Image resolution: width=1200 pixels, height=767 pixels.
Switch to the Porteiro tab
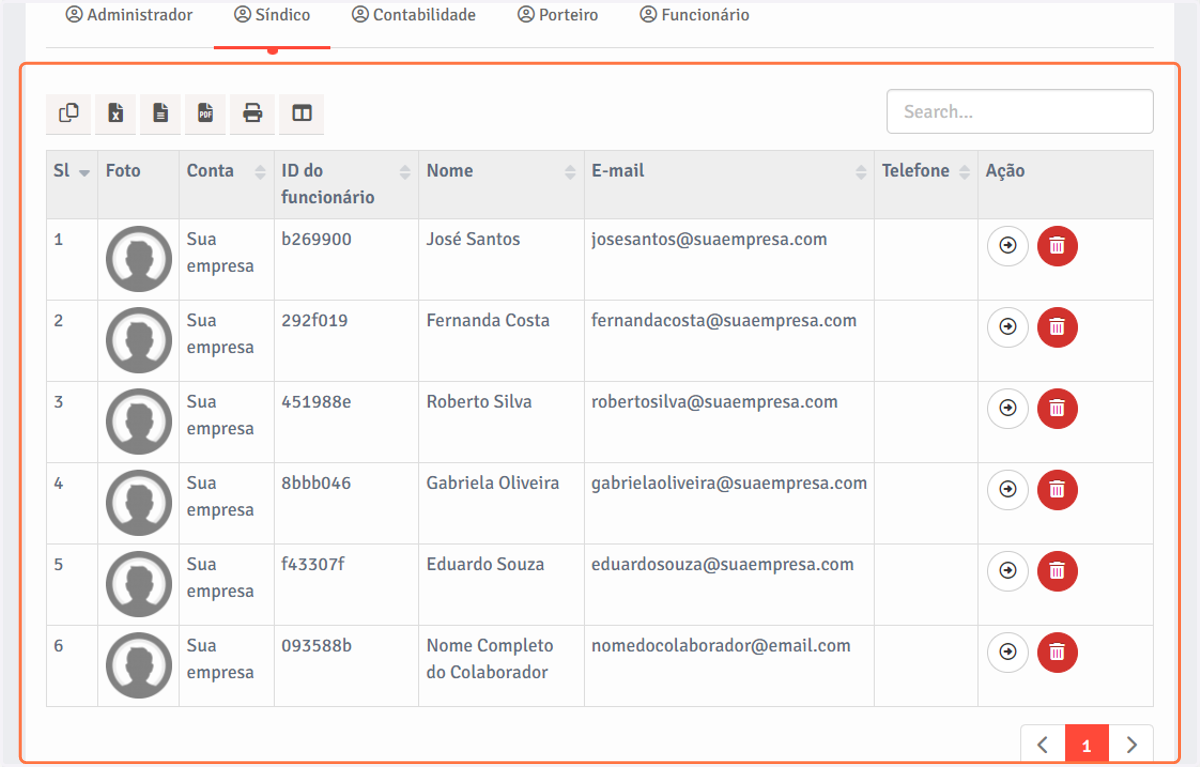coord(558,16)
